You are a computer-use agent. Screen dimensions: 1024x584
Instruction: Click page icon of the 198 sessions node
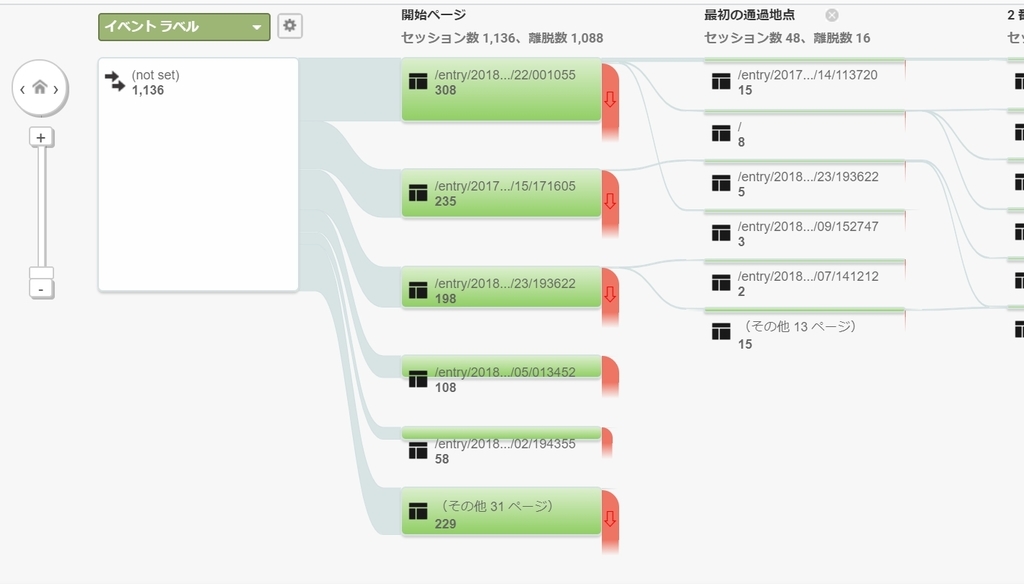point(418,290)
